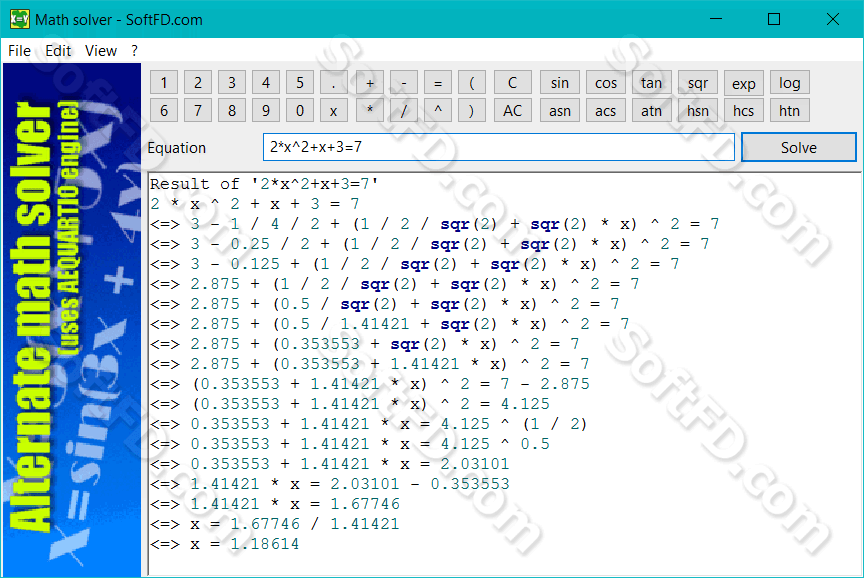The image size is (864, 578).
Task: Insert the equals sign button
Action: (x=438, y=83)
